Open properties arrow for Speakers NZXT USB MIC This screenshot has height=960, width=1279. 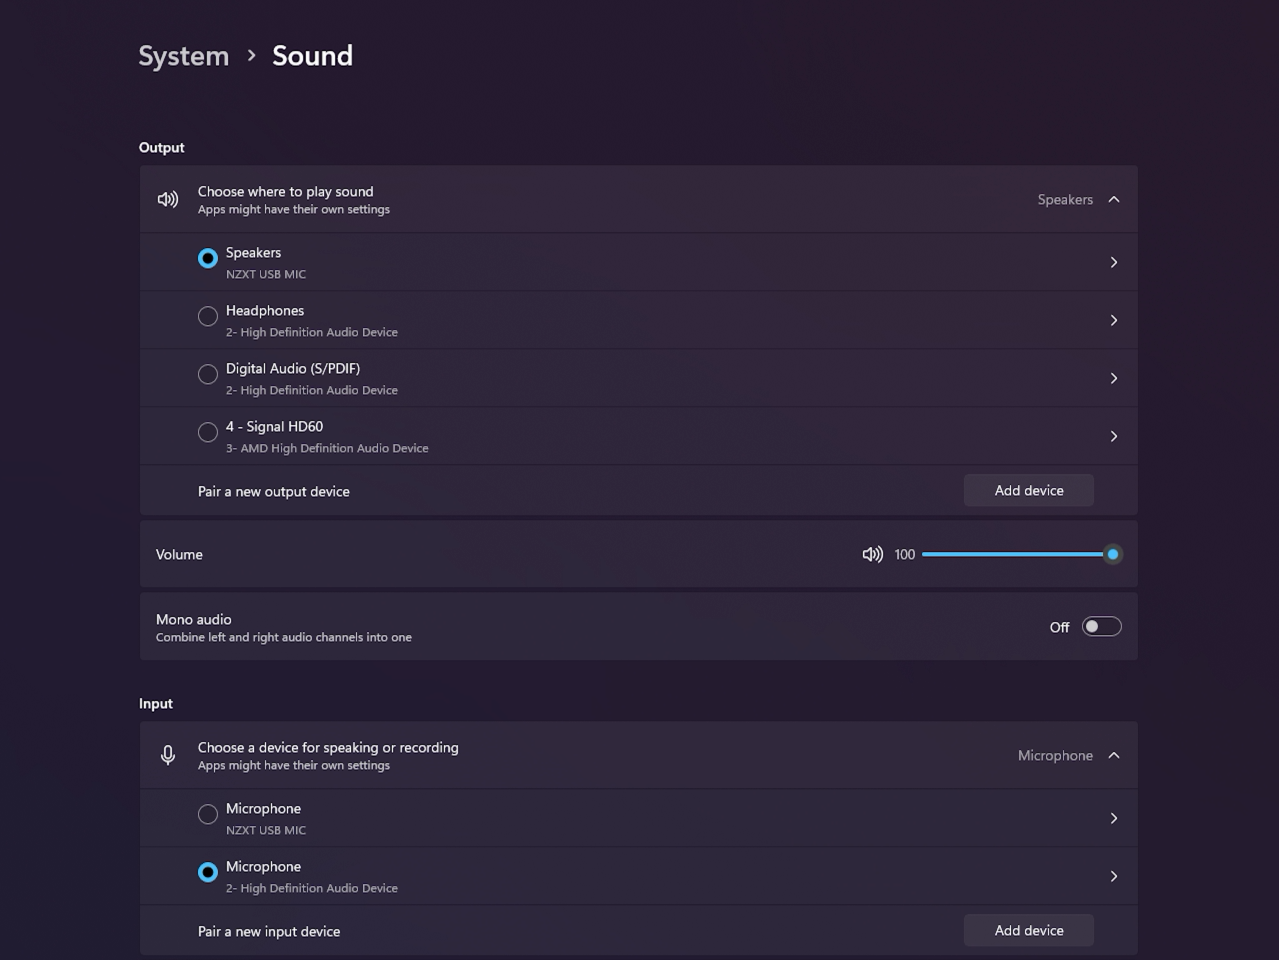(x=1113, y=261)
